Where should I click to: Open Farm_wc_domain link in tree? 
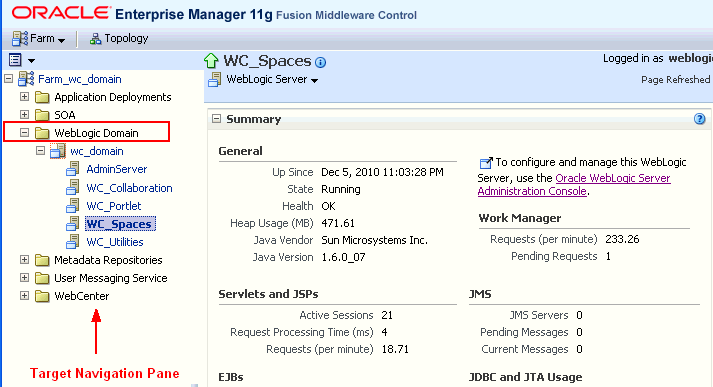[80, 79]
